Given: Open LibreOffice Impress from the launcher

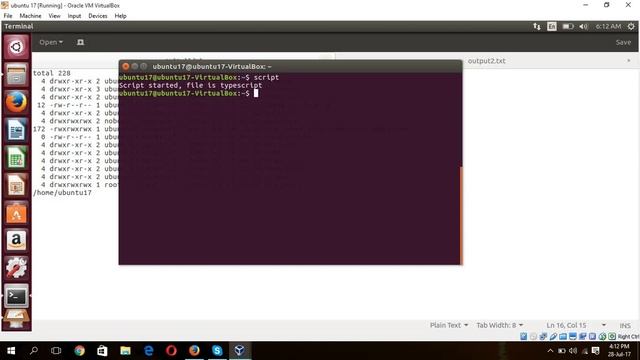Looking at the screenshot, I should click(16, 186).
